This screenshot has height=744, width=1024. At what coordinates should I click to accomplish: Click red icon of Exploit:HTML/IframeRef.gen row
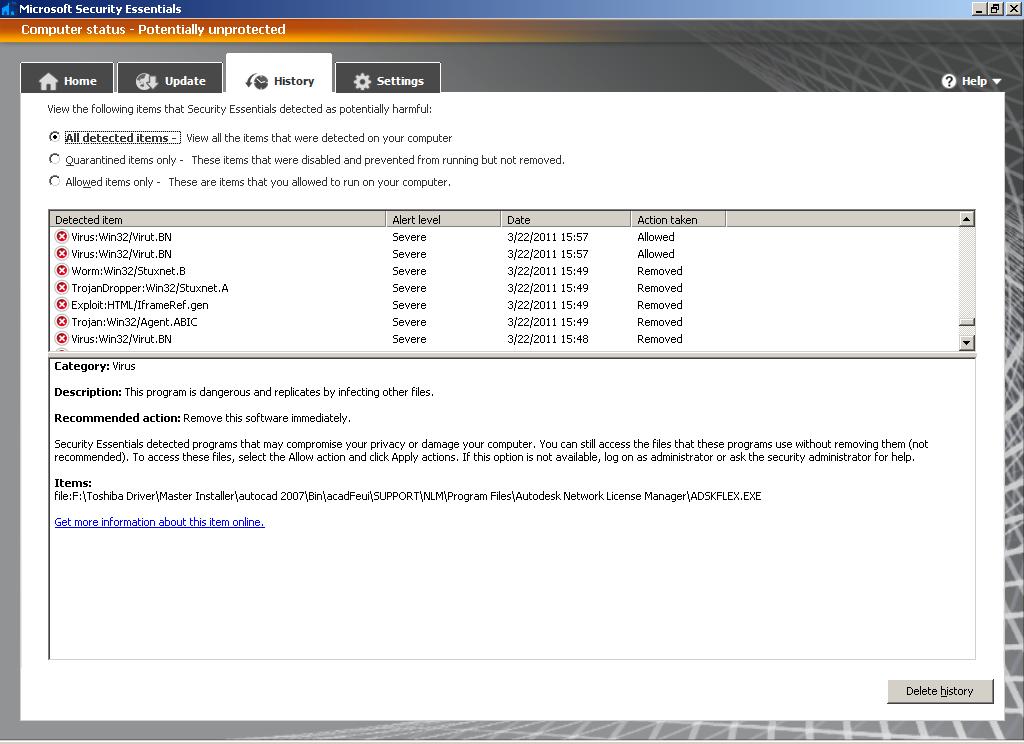click(62, 304)
